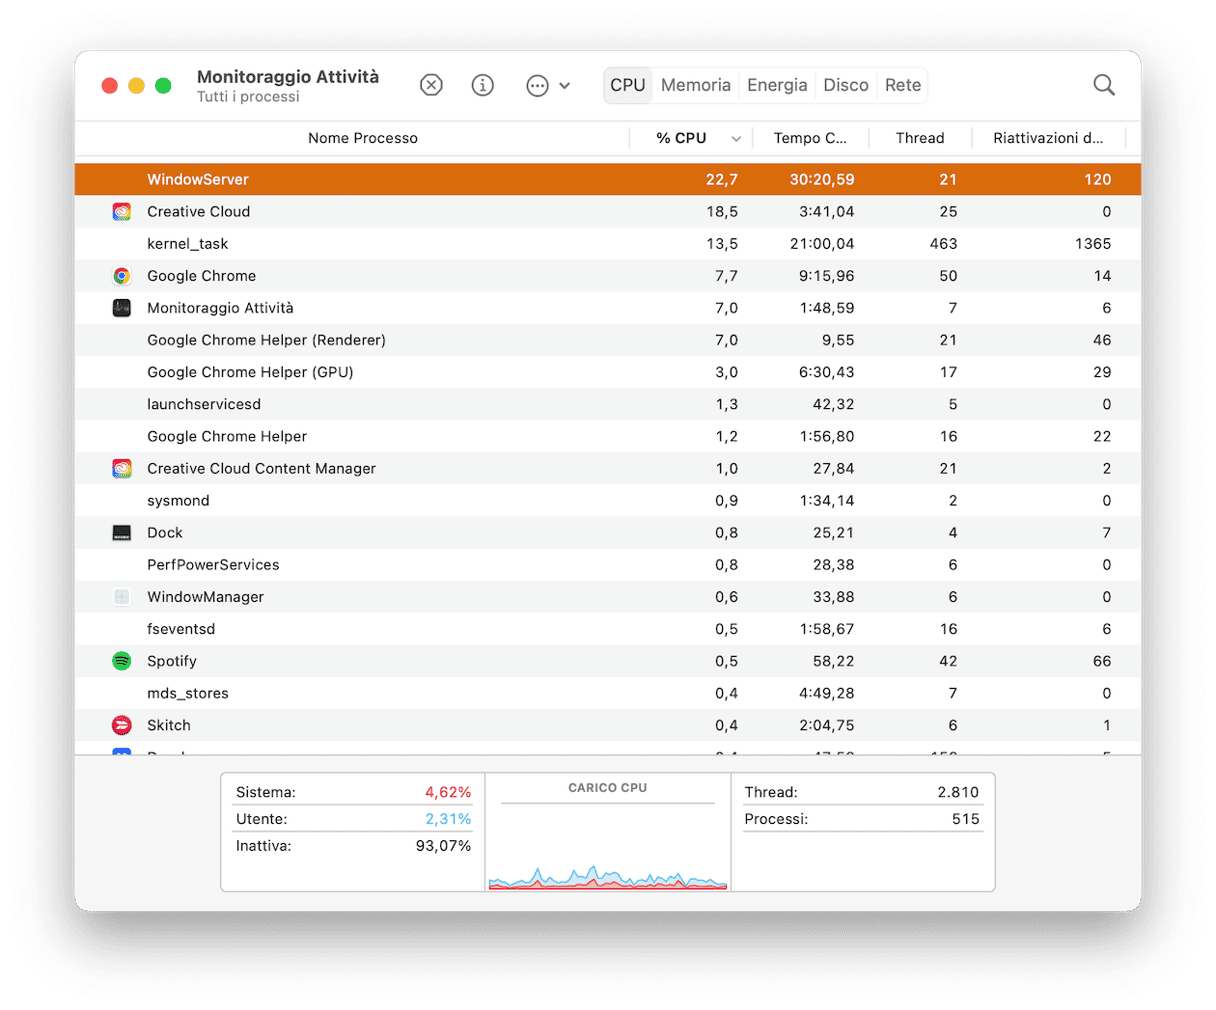1216x1010 pixels.
Task: Open the ellipsis more actions menu
Action: [x=548, y=85]
